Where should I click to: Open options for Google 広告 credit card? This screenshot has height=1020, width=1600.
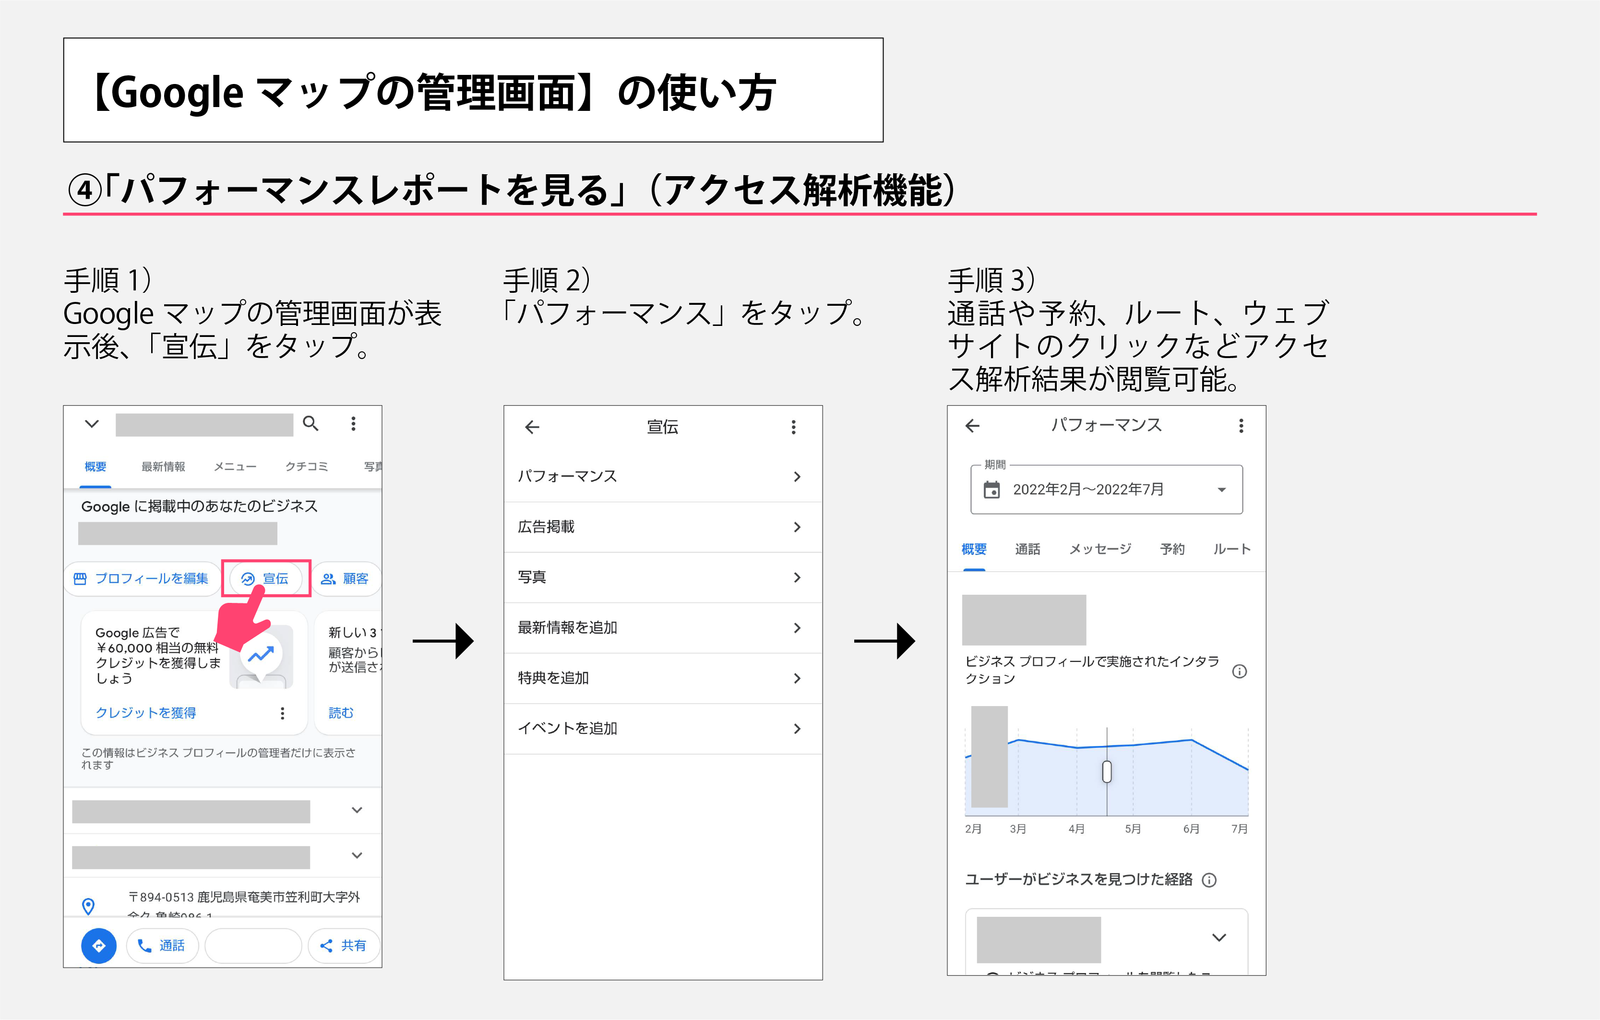[282, 713]
